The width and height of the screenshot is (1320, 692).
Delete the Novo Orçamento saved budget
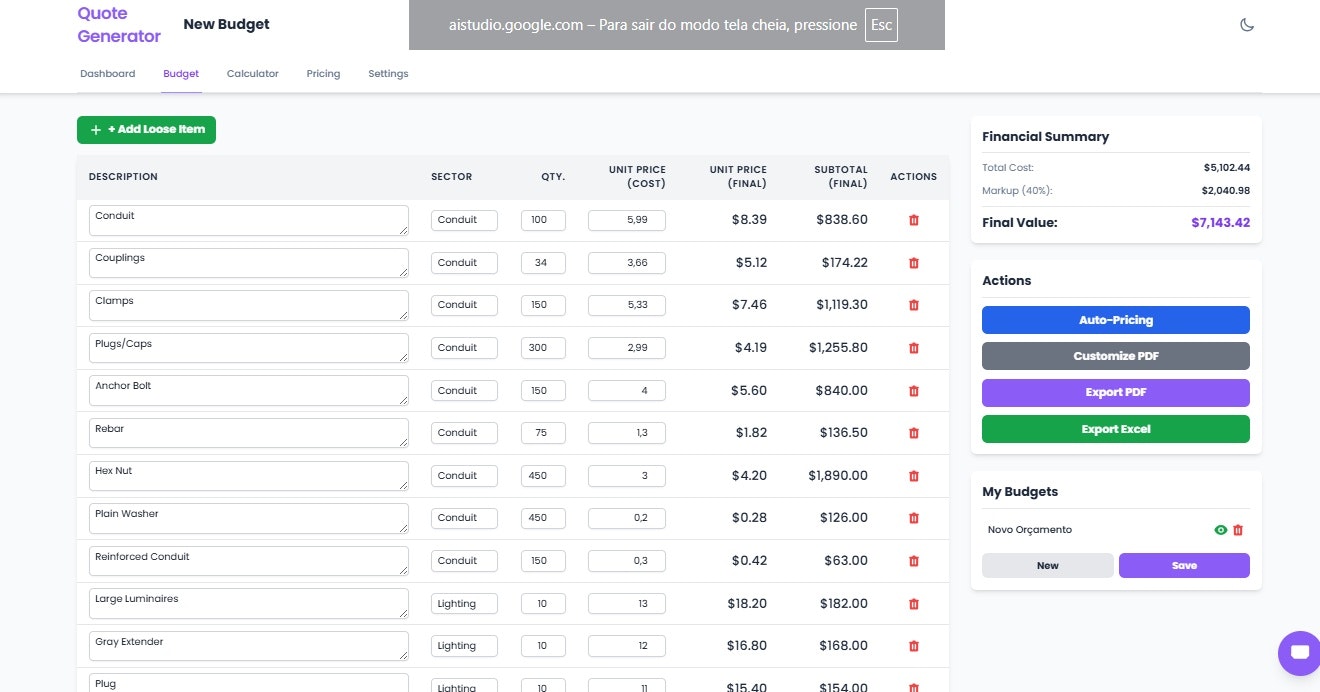point(1239,530)
